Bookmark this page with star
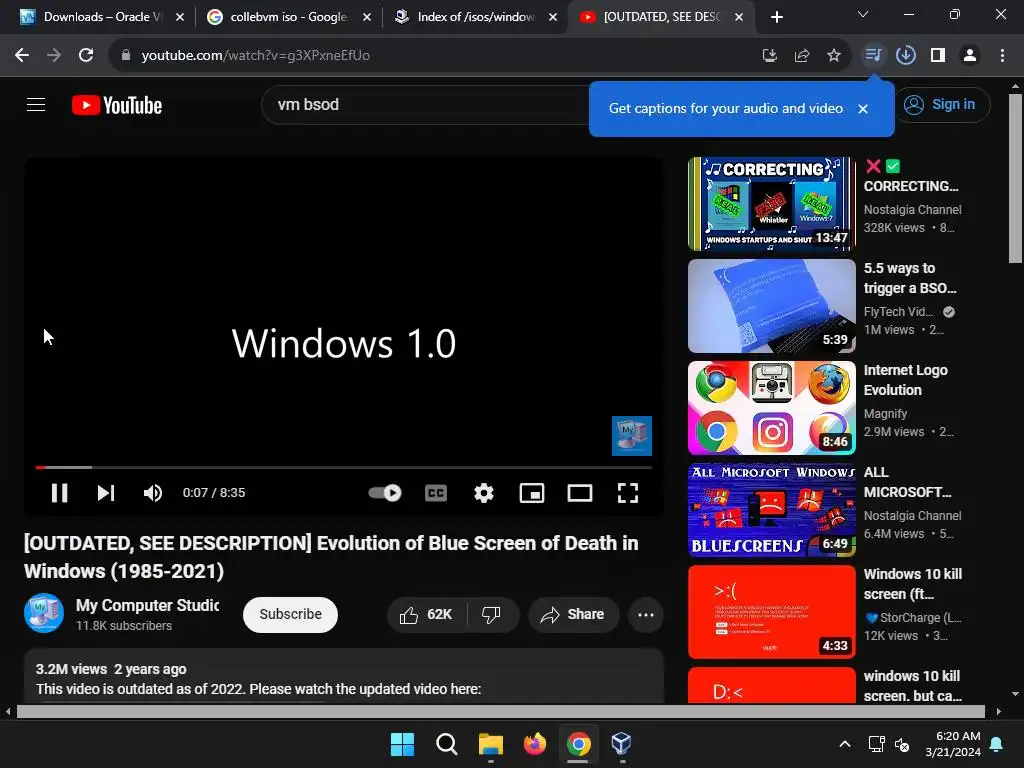Image resolution: width=1024 pixels, height=768 pixels. tap(834, 56)
